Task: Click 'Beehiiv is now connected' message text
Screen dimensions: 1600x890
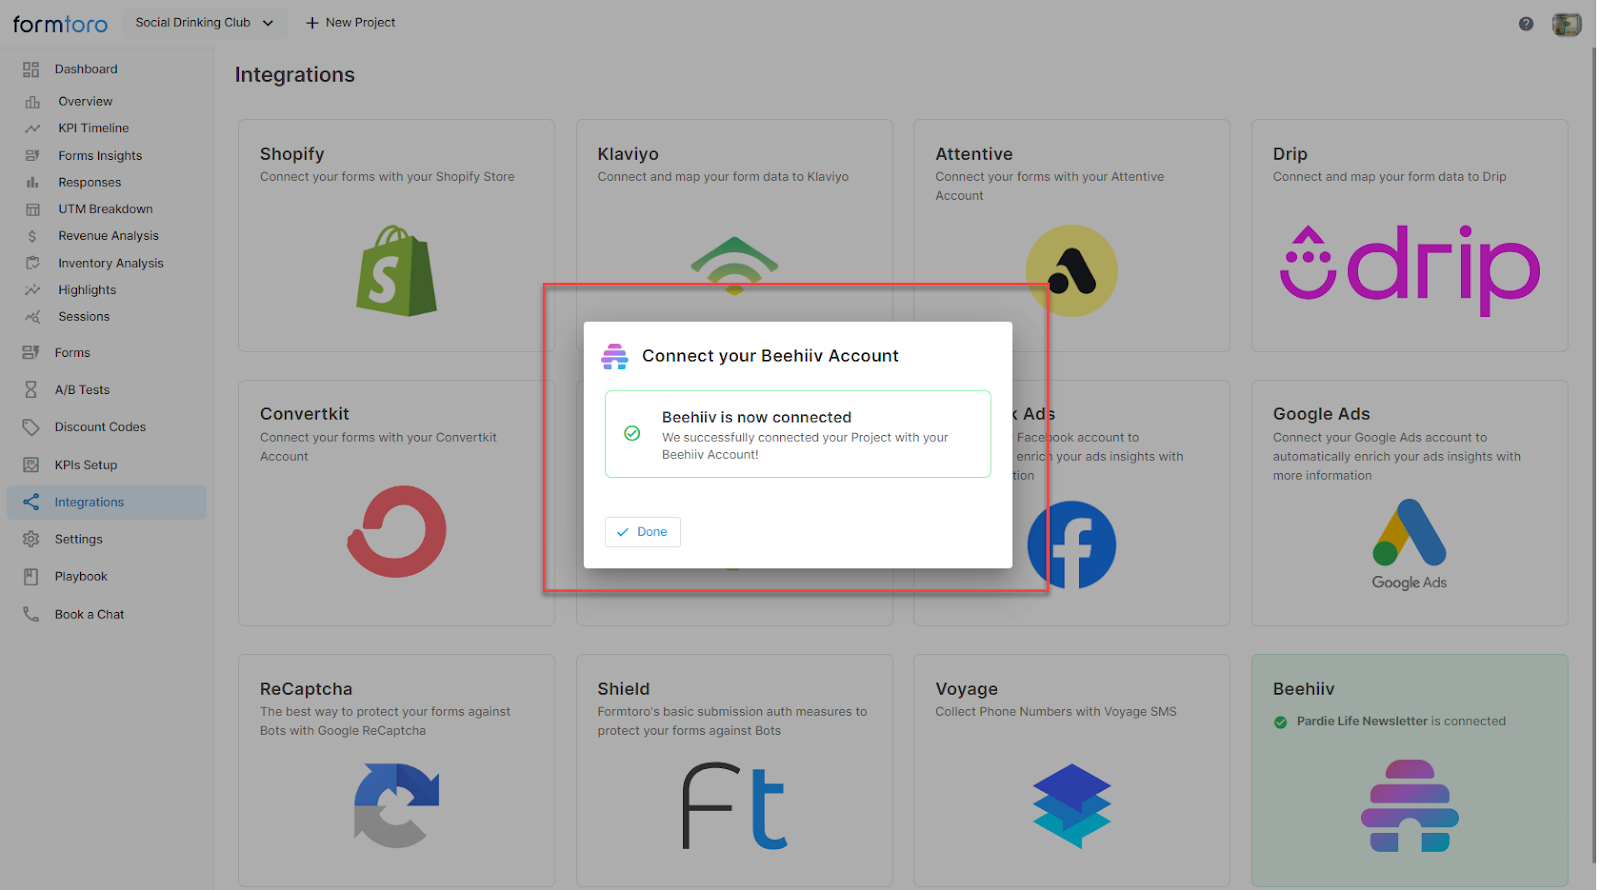Action: pos(756,417)
